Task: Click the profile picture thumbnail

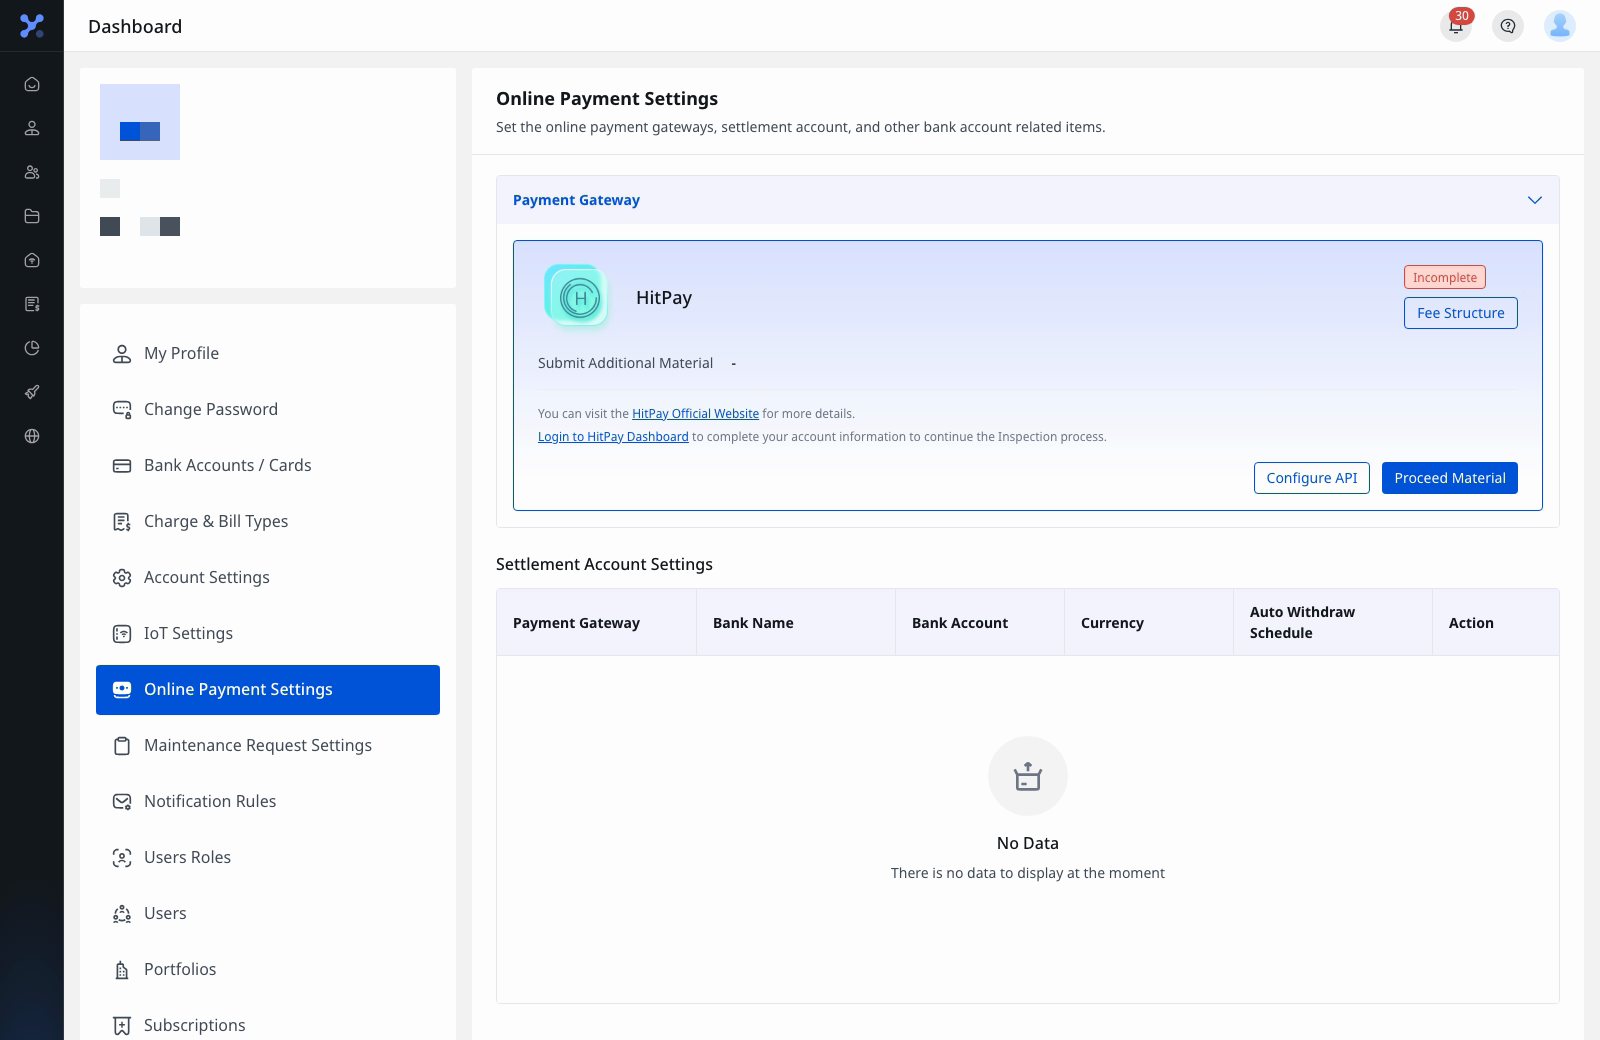Action: point(140,122)
